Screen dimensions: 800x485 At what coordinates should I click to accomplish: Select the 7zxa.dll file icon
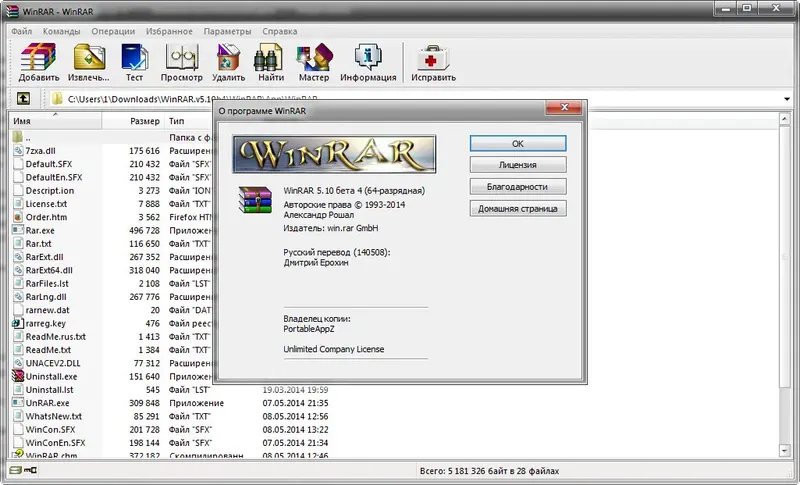[x=18, y=151]
